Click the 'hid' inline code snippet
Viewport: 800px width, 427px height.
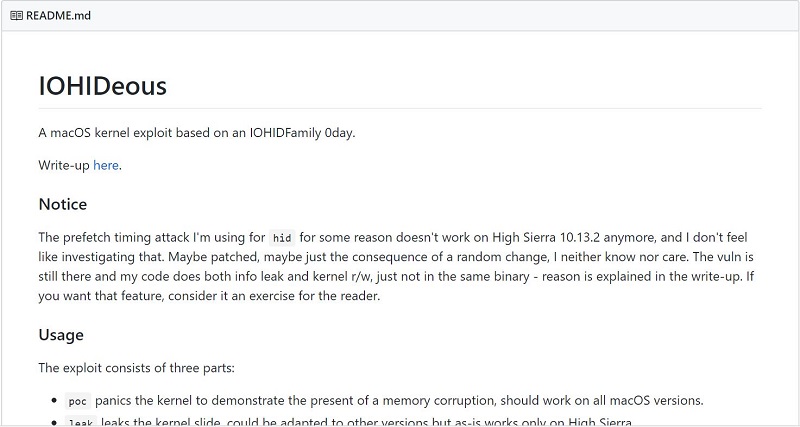[282, 238]
